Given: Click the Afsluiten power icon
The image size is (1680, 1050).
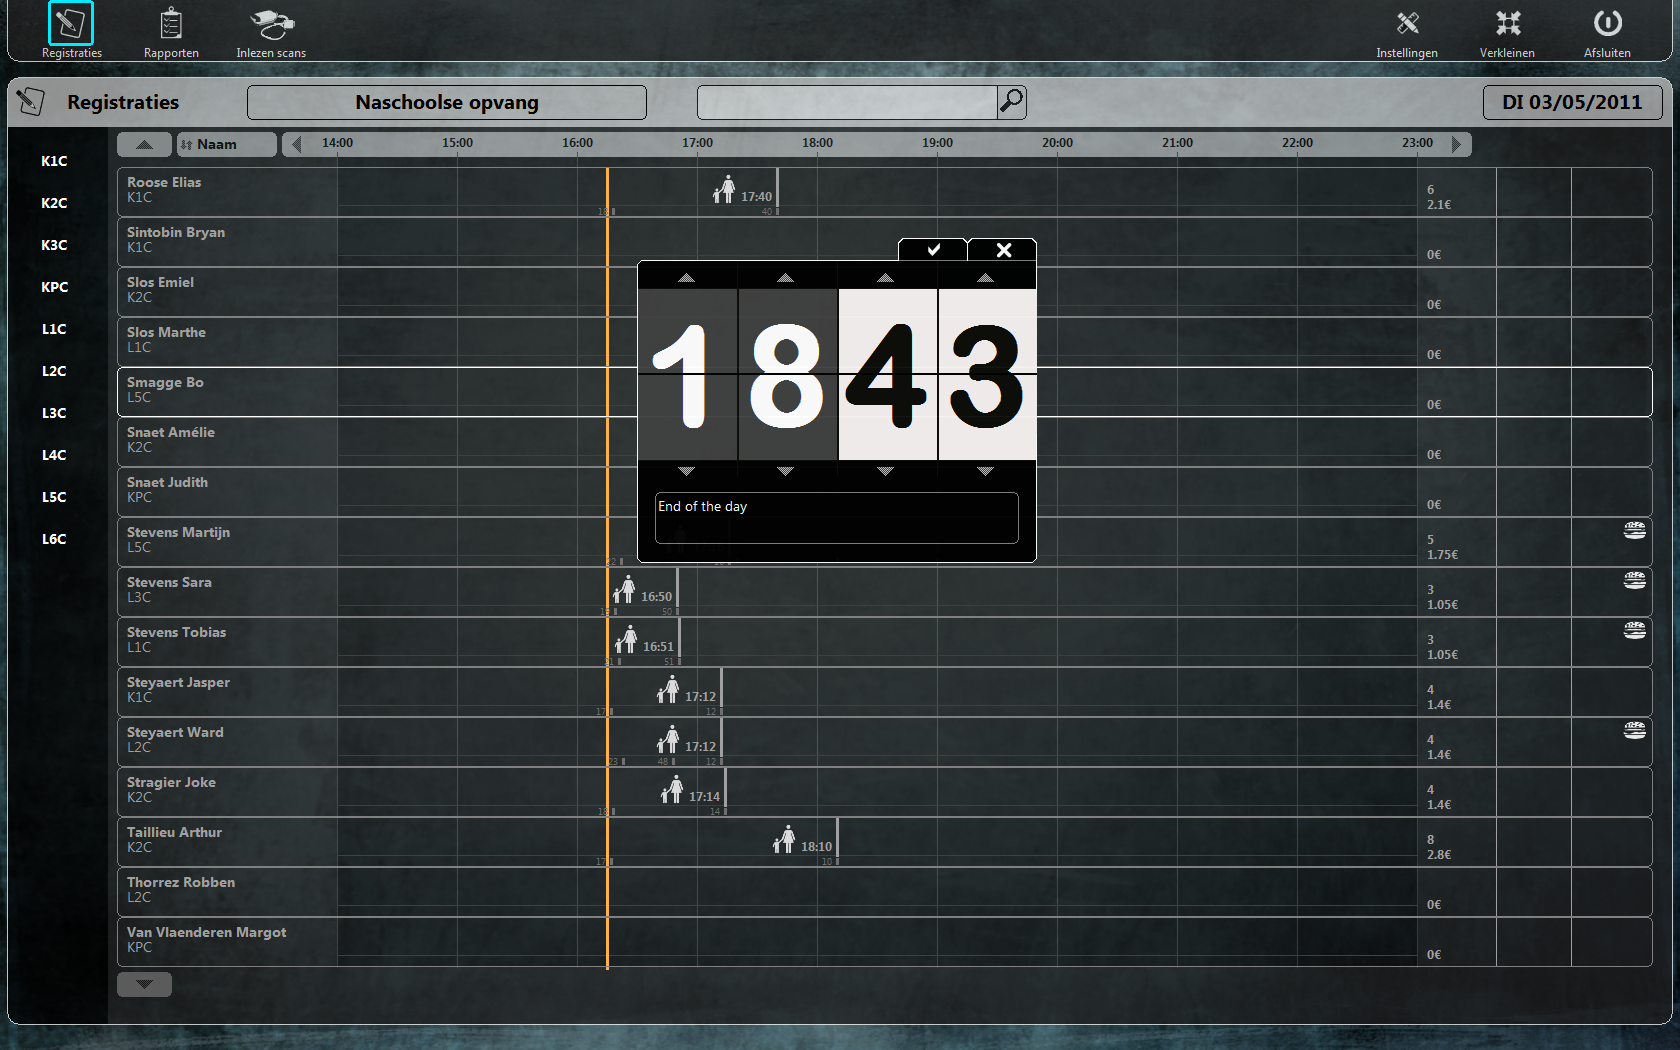Looking at the screenshot, I should coord(1607,25).
